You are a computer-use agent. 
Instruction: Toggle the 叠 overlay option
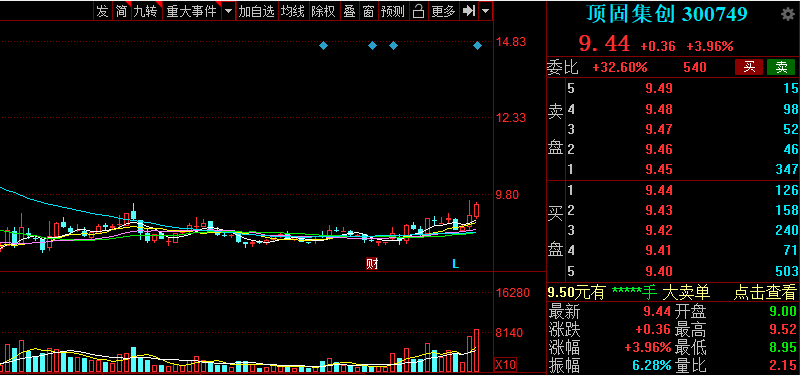point(349,11)
